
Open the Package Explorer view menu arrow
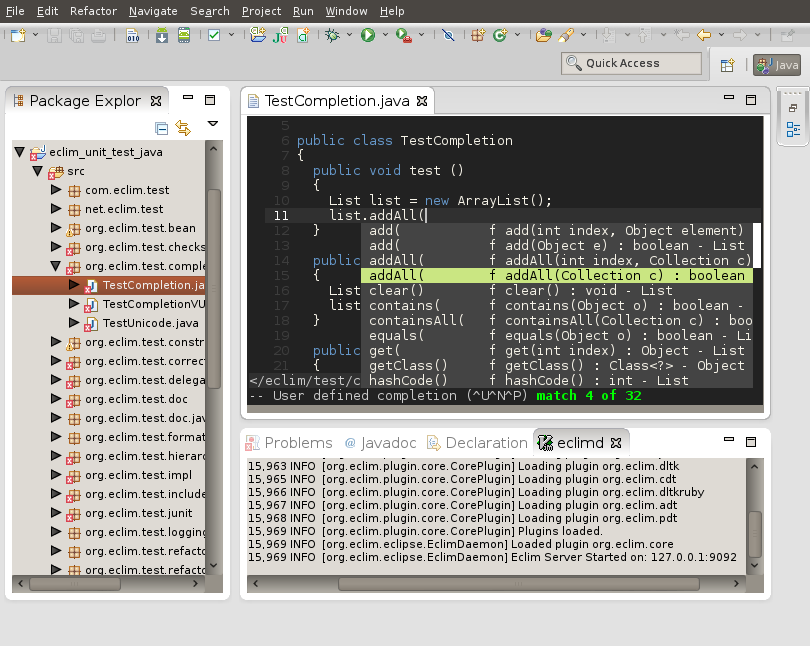pos(212,125)
